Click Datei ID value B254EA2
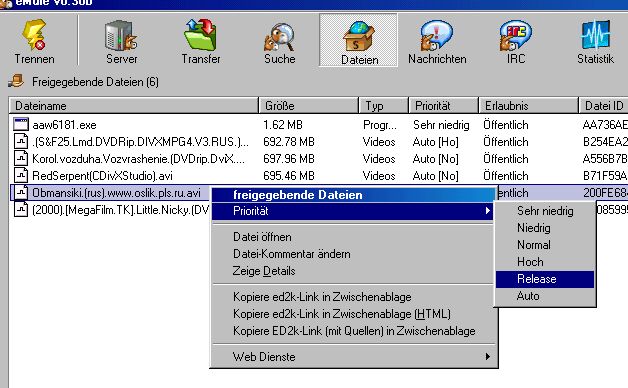The height and width of the screenshot is (388, 628). tap(605, 142)
